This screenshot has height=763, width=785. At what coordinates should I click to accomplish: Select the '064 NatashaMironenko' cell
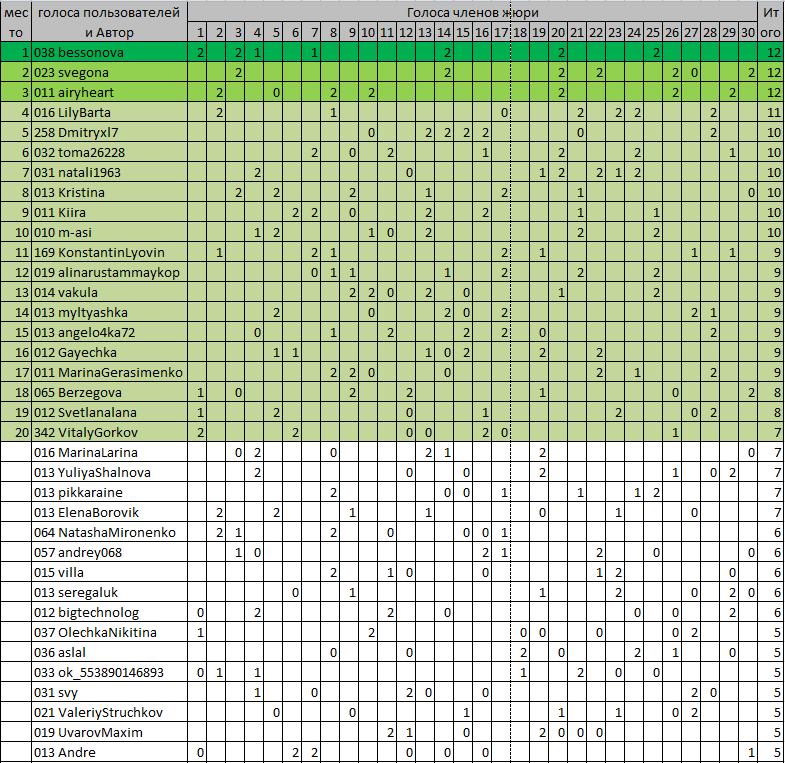[x=109, y=533]
